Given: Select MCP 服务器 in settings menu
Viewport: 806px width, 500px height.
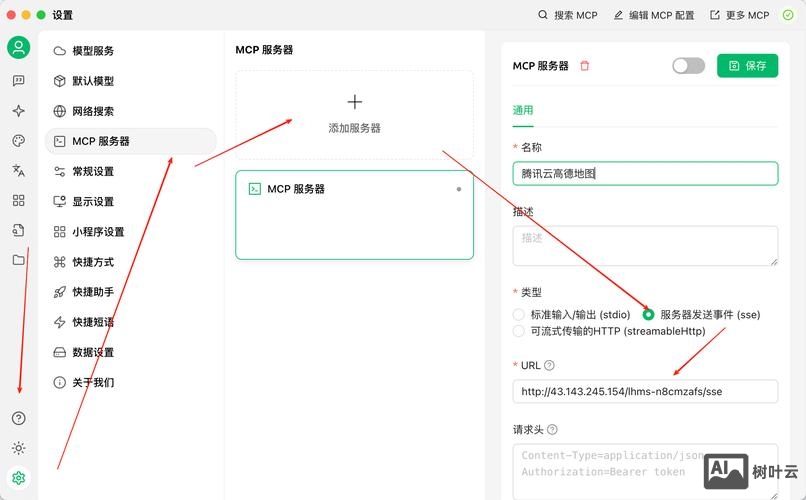Looking at the screenshot, I should 131,141.
